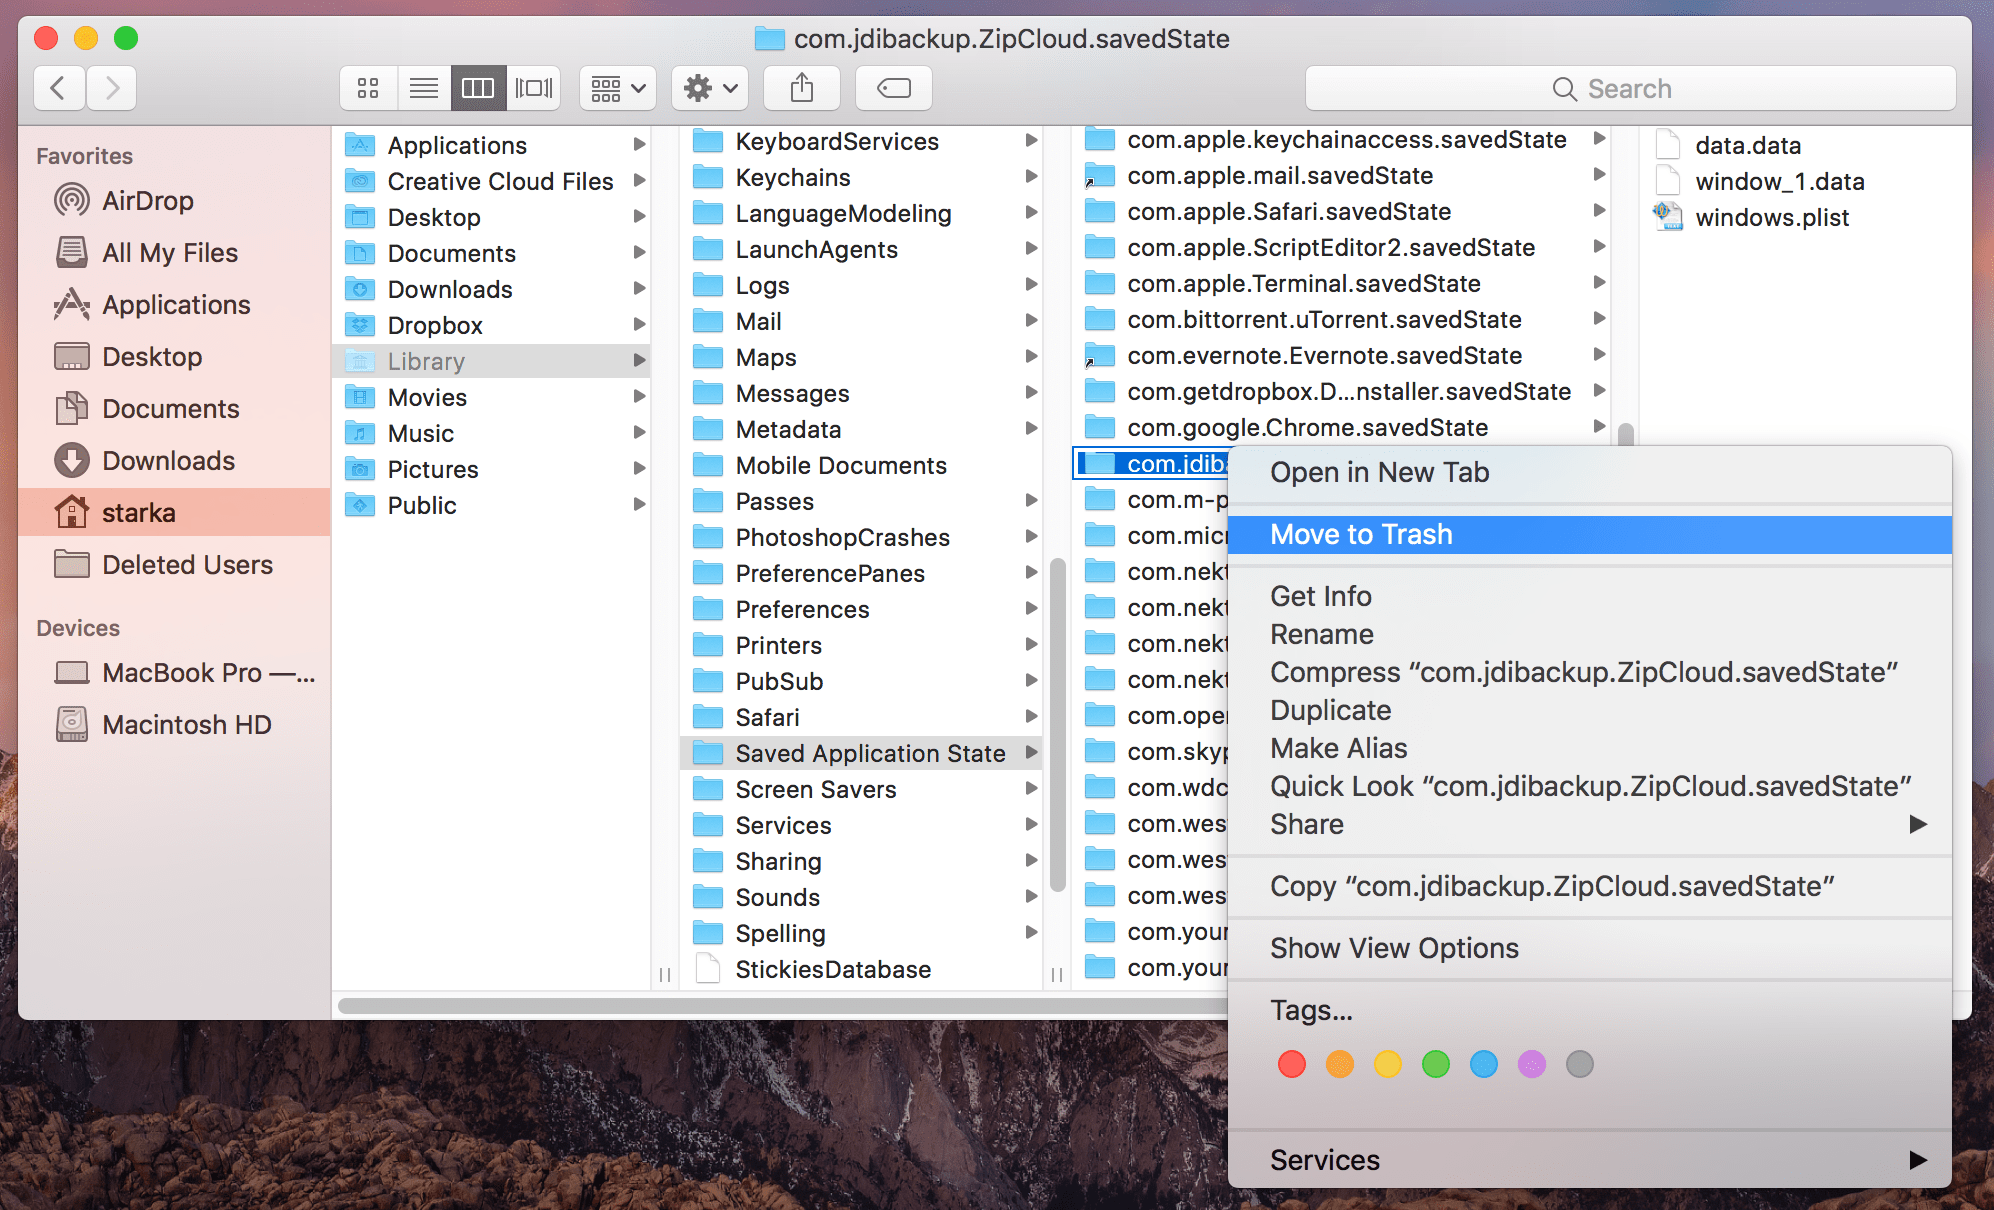Expand the com.apple.Safari.savedState folder
This screenshot has height=1210, width=1994.
tap(1597, 215)
